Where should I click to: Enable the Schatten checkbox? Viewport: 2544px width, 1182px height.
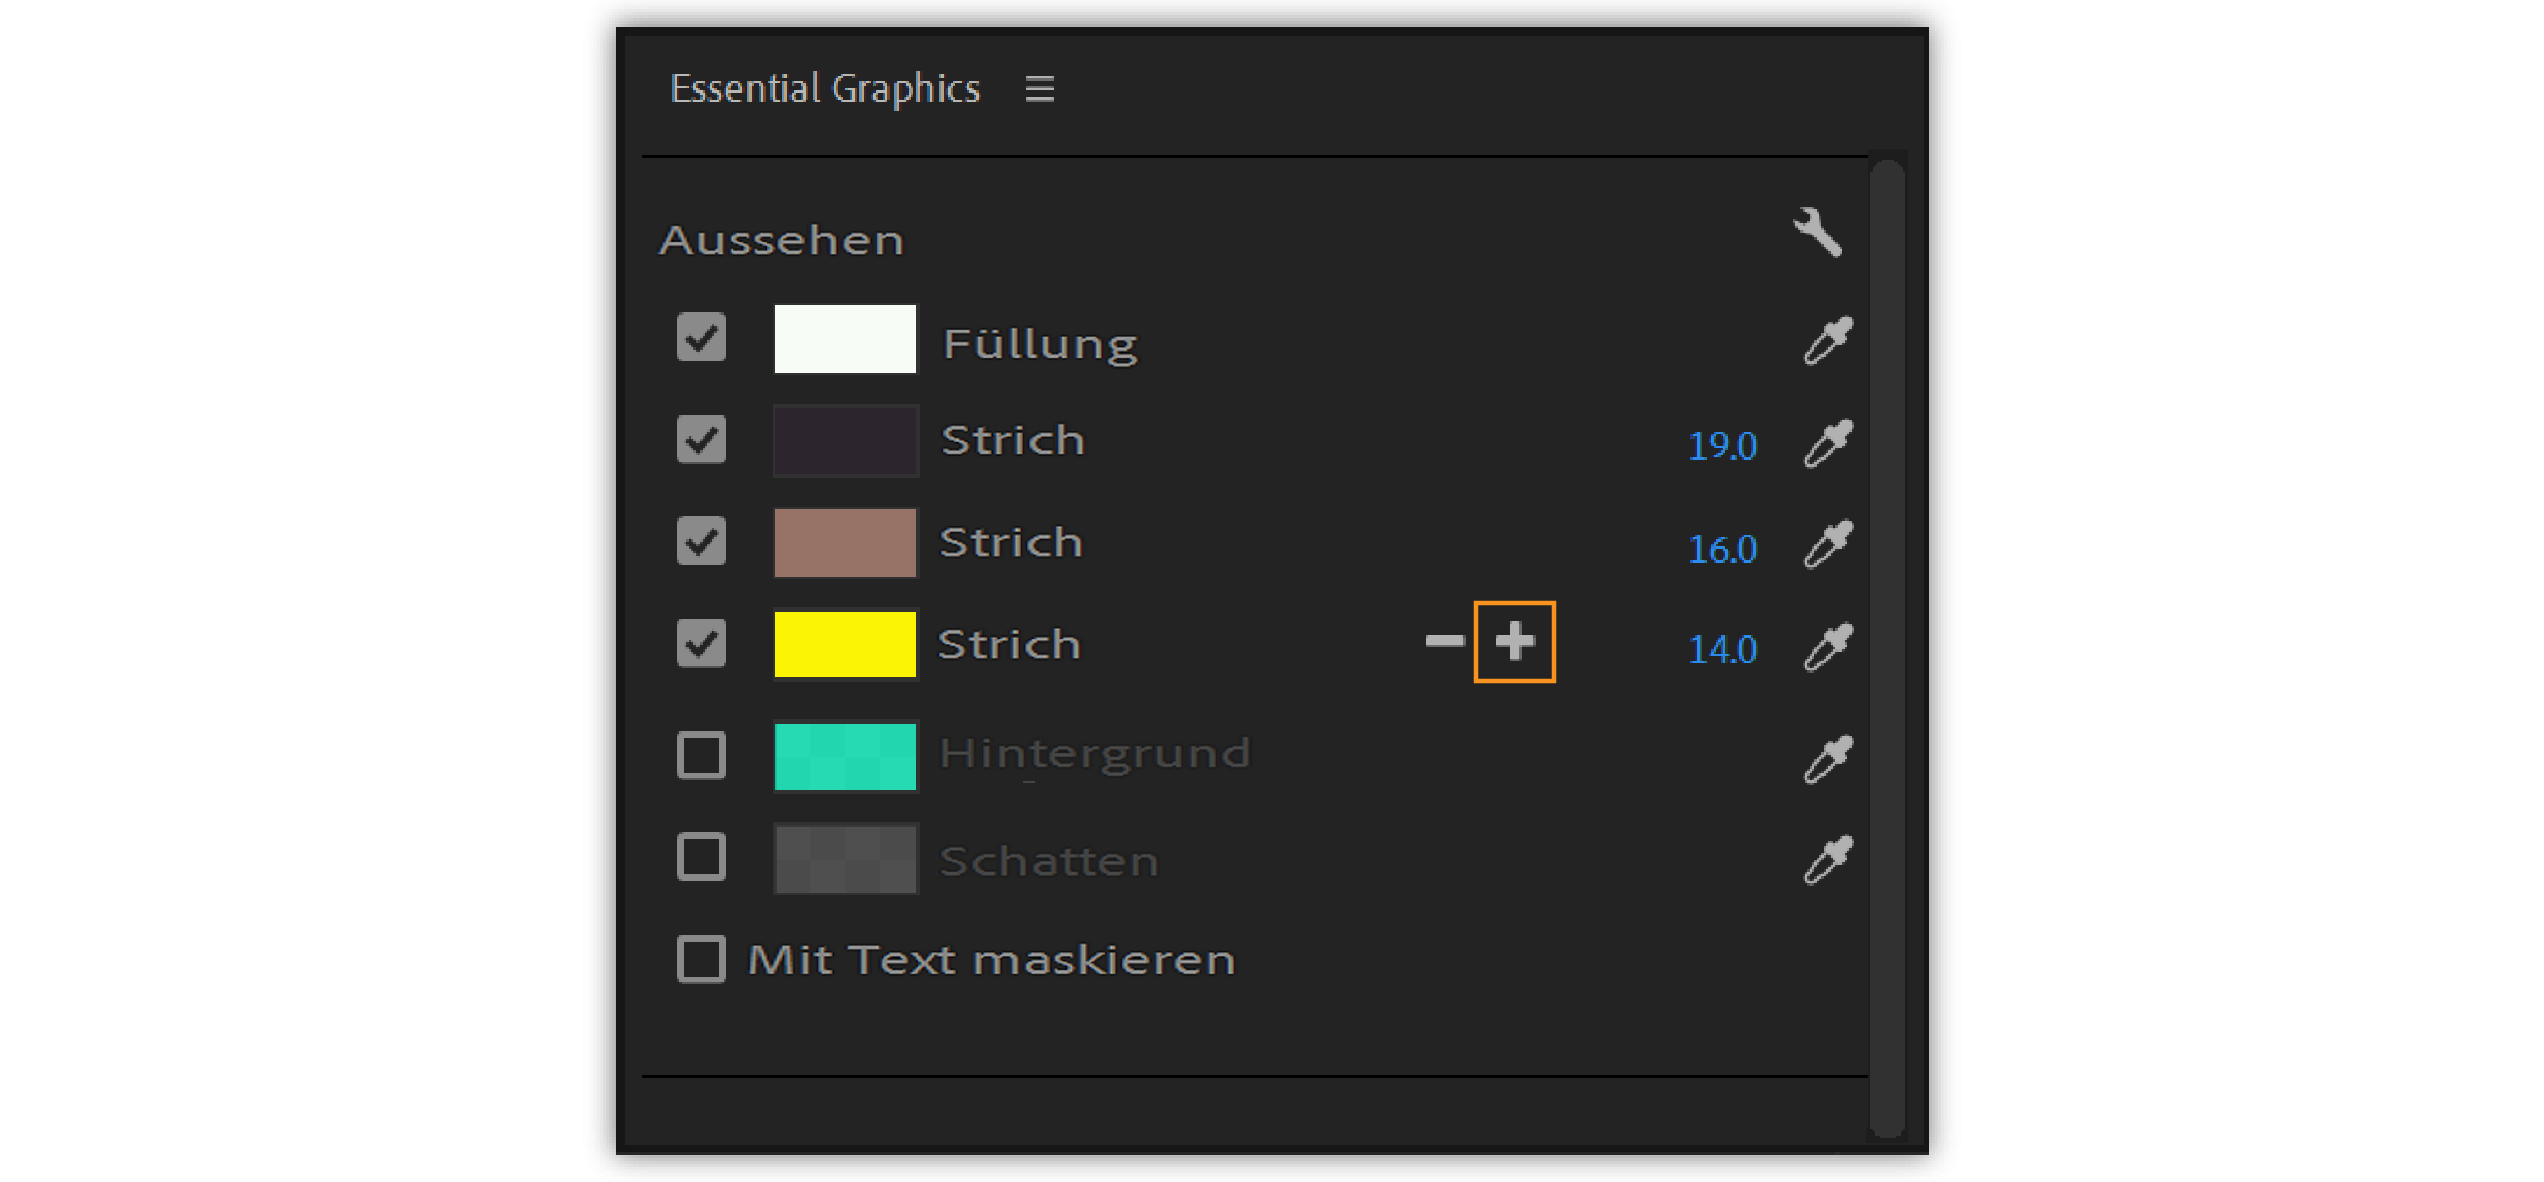click(x=701, y=857)
